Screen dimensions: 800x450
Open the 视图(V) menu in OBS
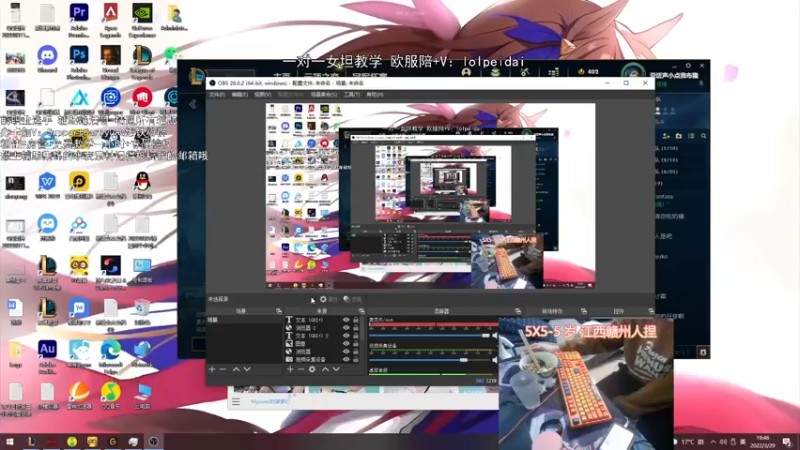point(262,94)
